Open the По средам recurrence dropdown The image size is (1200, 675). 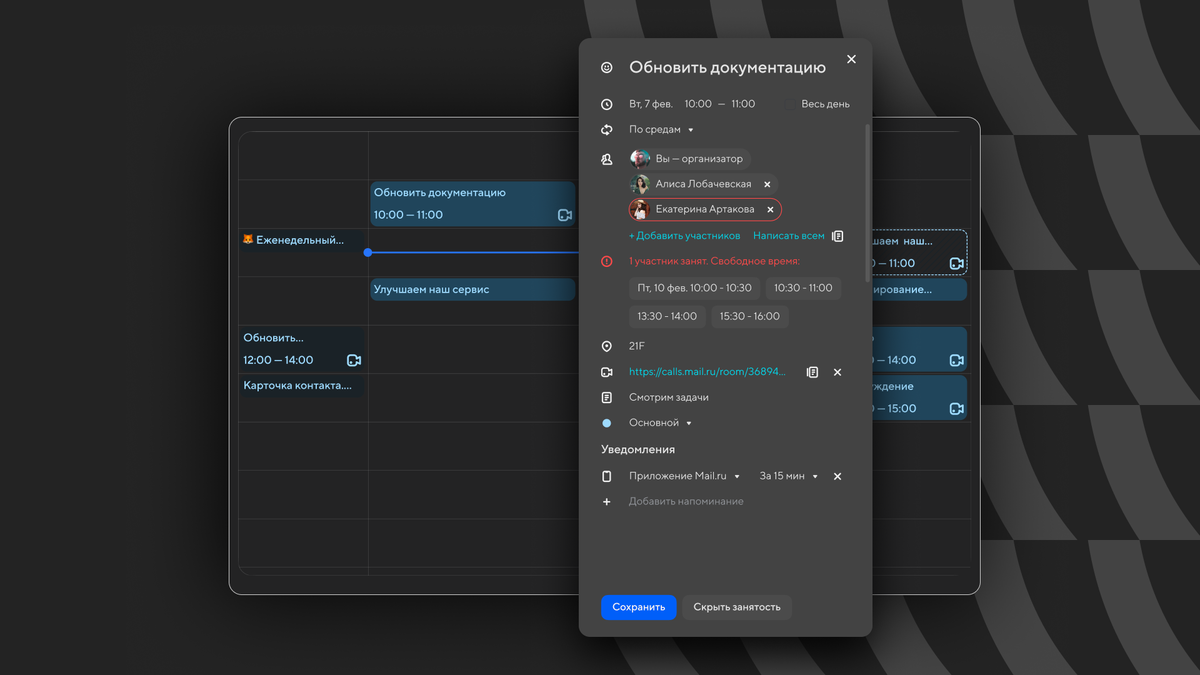[x=656, y=129]
